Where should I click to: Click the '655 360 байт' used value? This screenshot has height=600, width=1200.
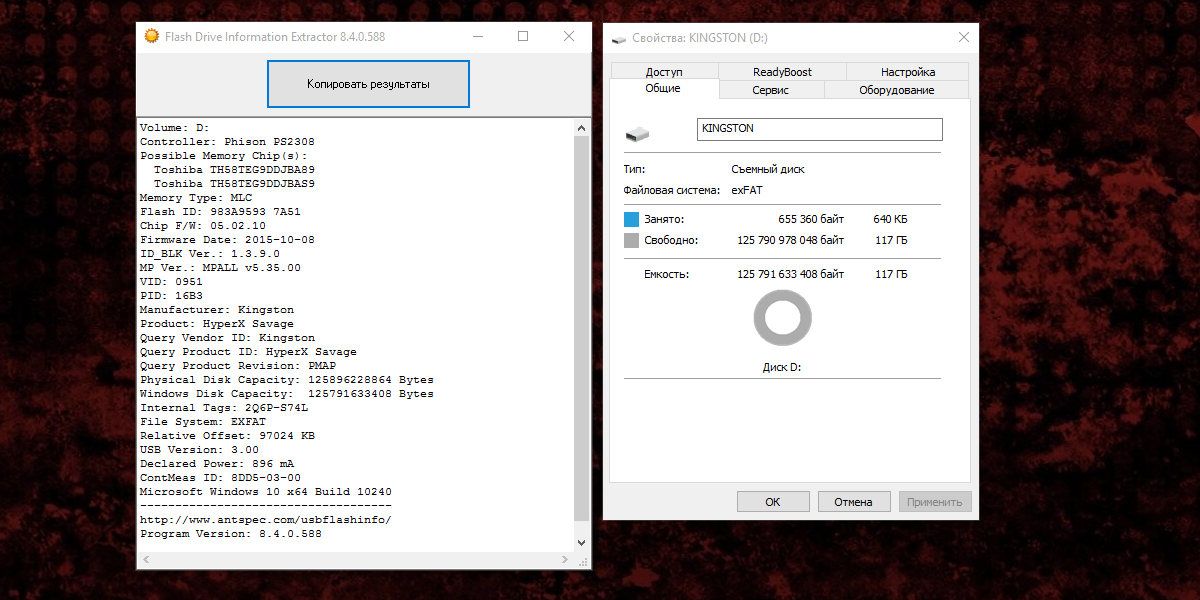click(x=811, y=219)
